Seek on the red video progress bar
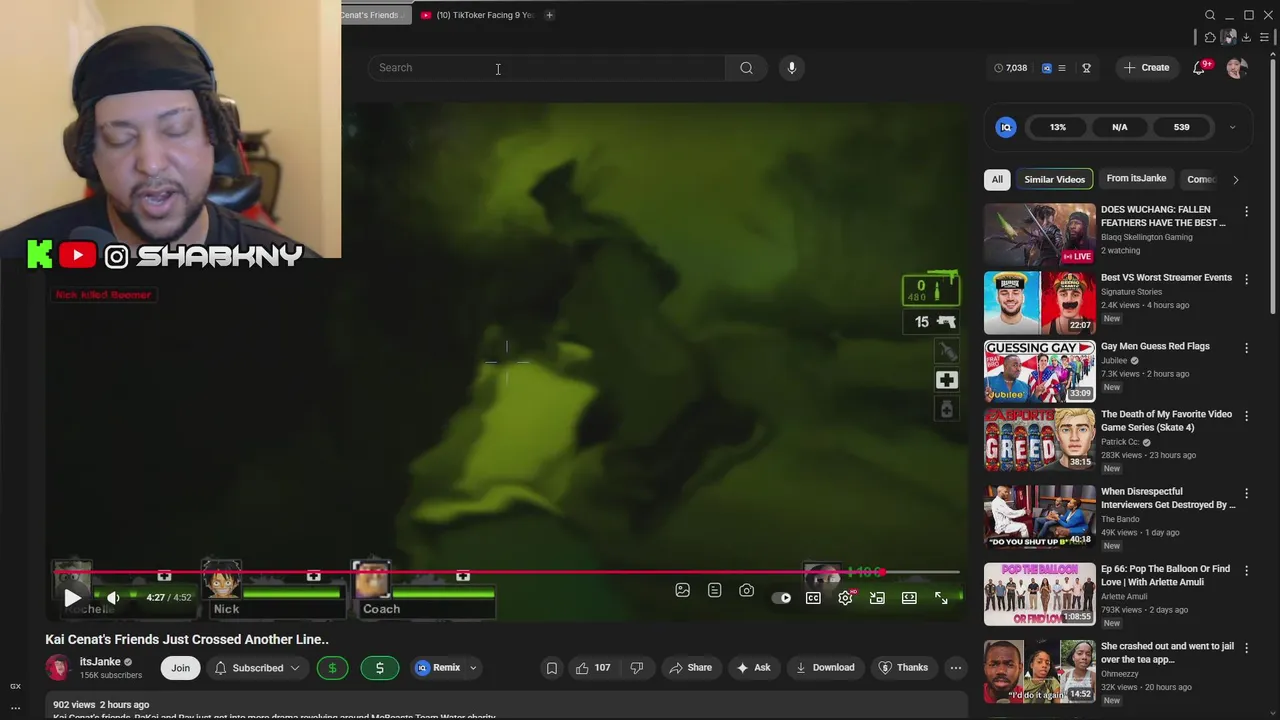Viewport: 1280px width, 720px height. (507, 573)
